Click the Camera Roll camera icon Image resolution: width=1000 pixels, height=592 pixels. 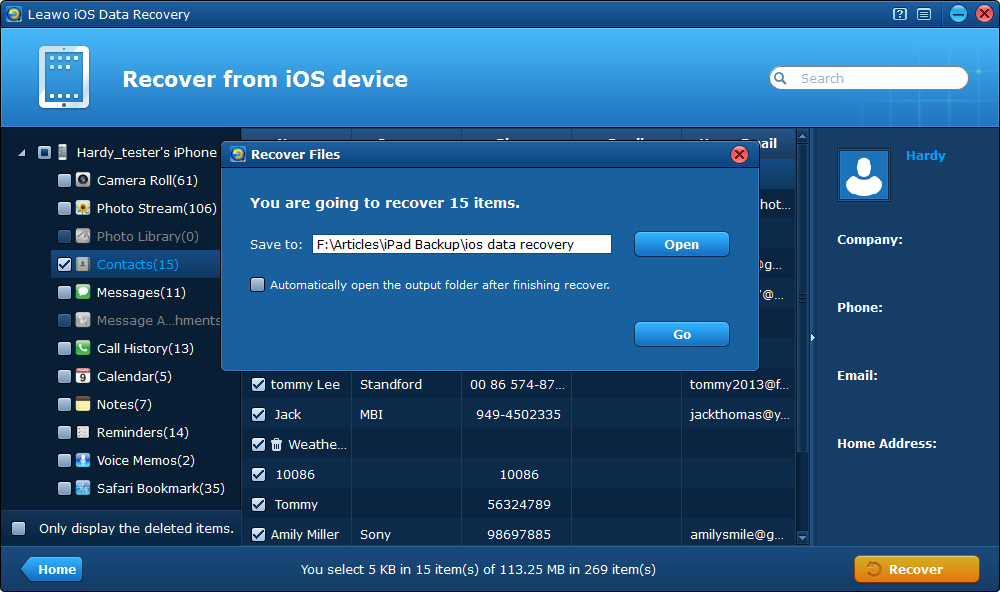pyautogui.click(x=83, y=180)
